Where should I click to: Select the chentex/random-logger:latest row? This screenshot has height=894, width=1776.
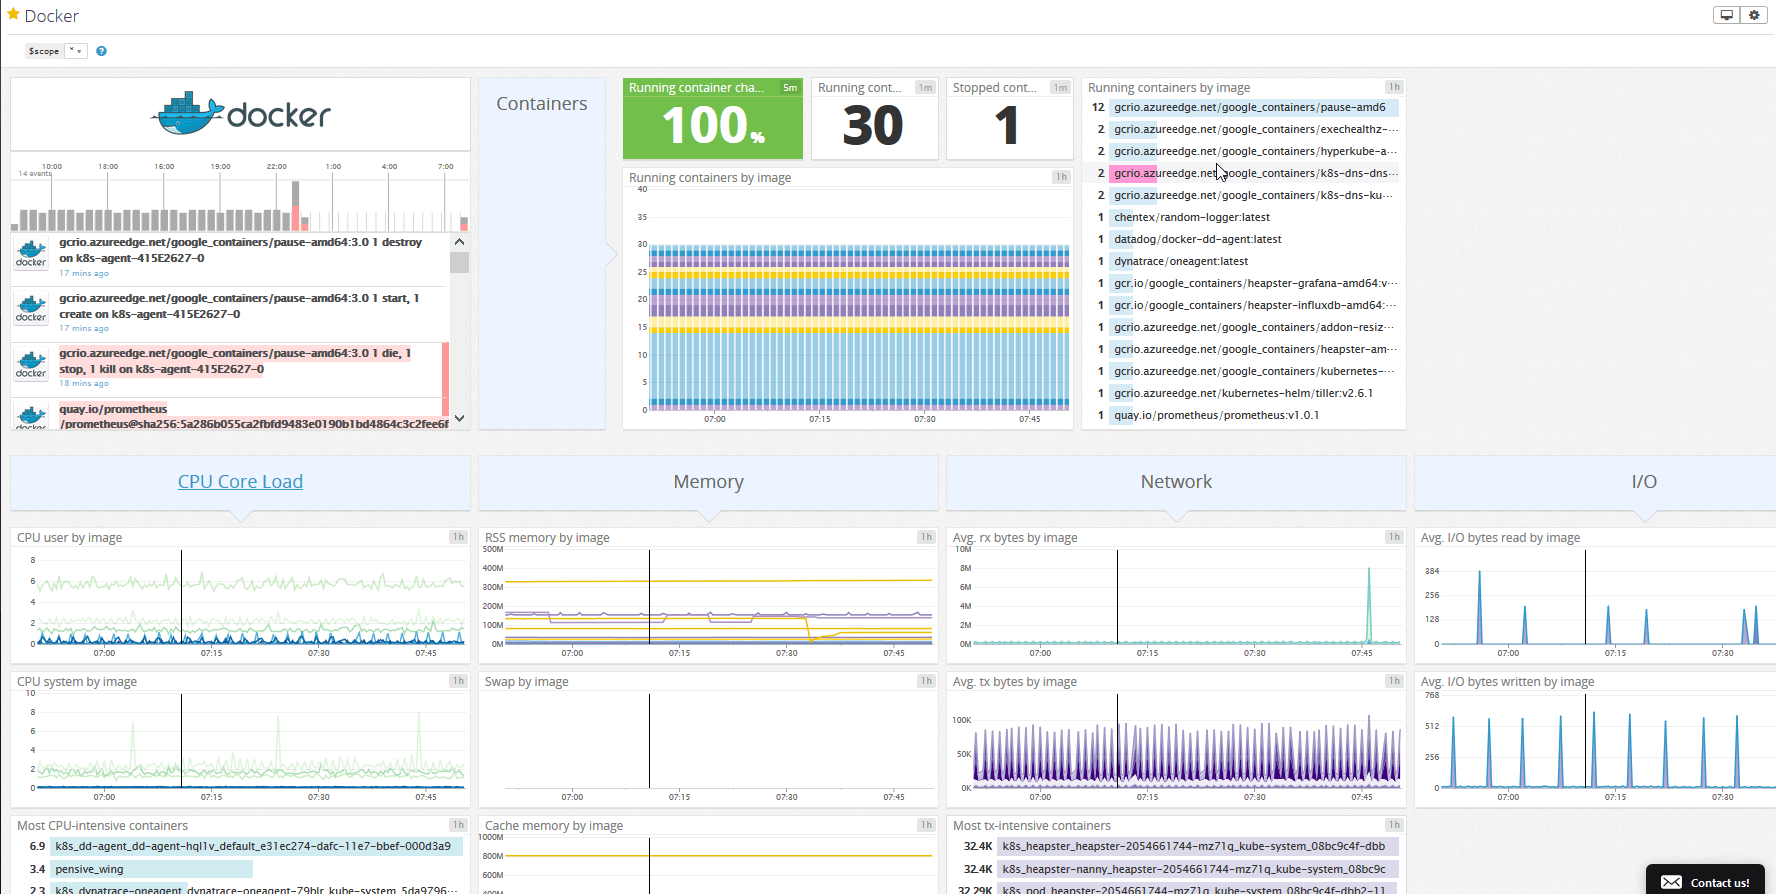(1243, 217)
